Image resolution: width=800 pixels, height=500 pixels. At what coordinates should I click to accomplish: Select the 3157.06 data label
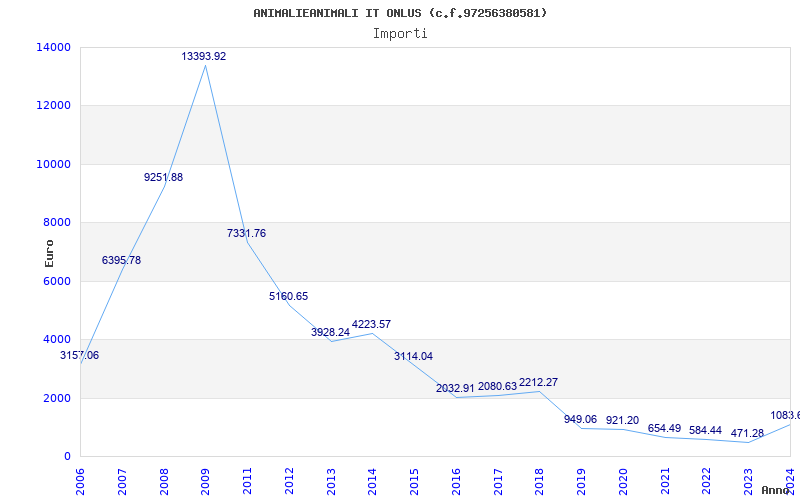[80, 356]
